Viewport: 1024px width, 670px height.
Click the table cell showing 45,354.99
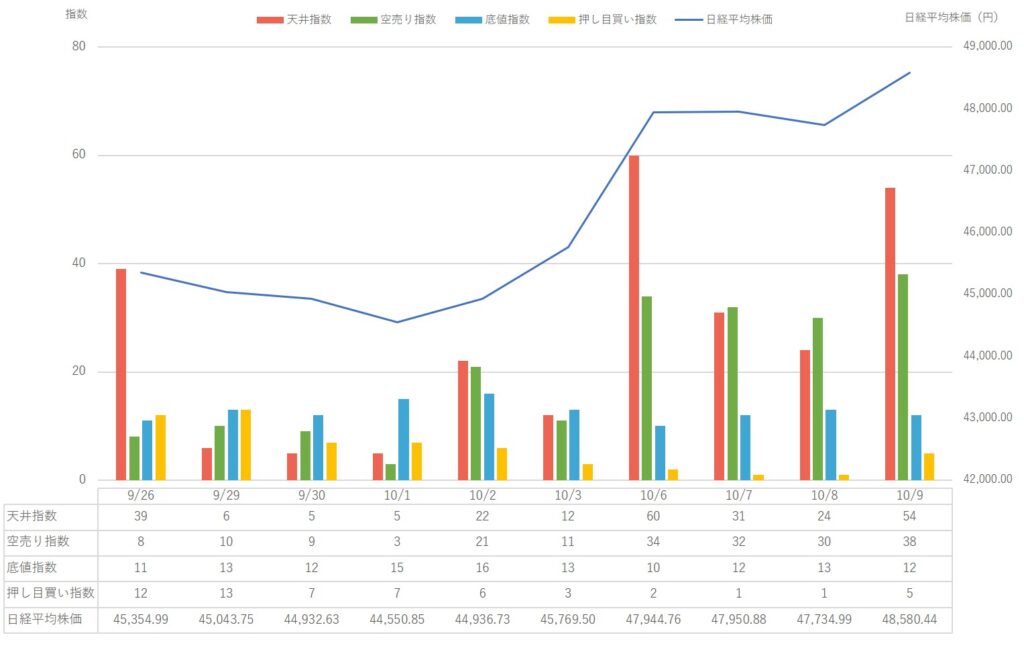(141, 619)
